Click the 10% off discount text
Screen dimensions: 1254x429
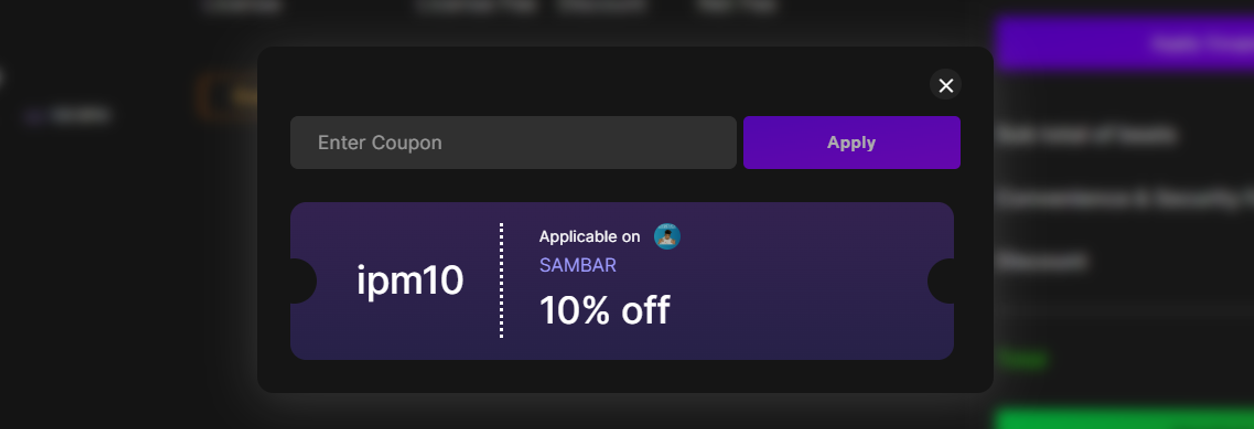point(604,311)
